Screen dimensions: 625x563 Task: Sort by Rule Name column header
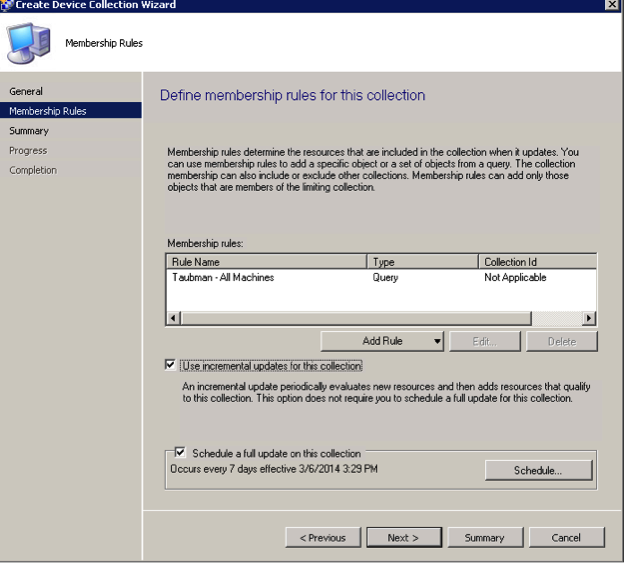[266, 262]
